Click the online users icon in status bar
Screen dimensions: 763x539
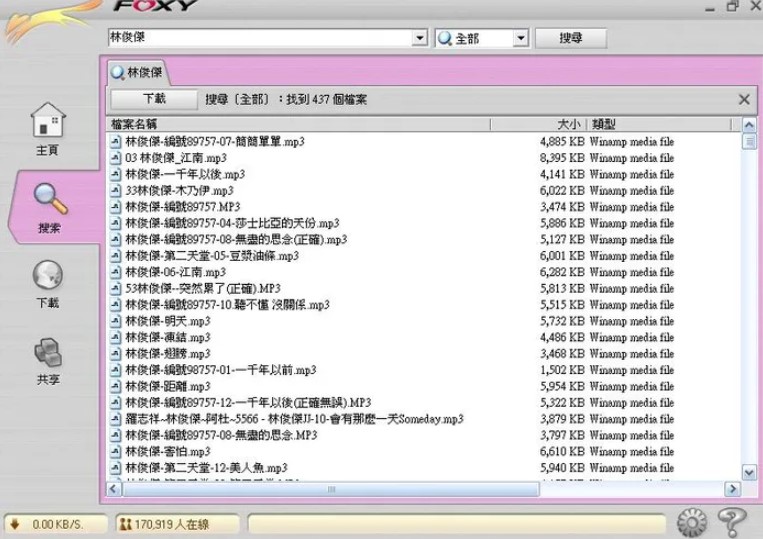[x=125, y=523]
